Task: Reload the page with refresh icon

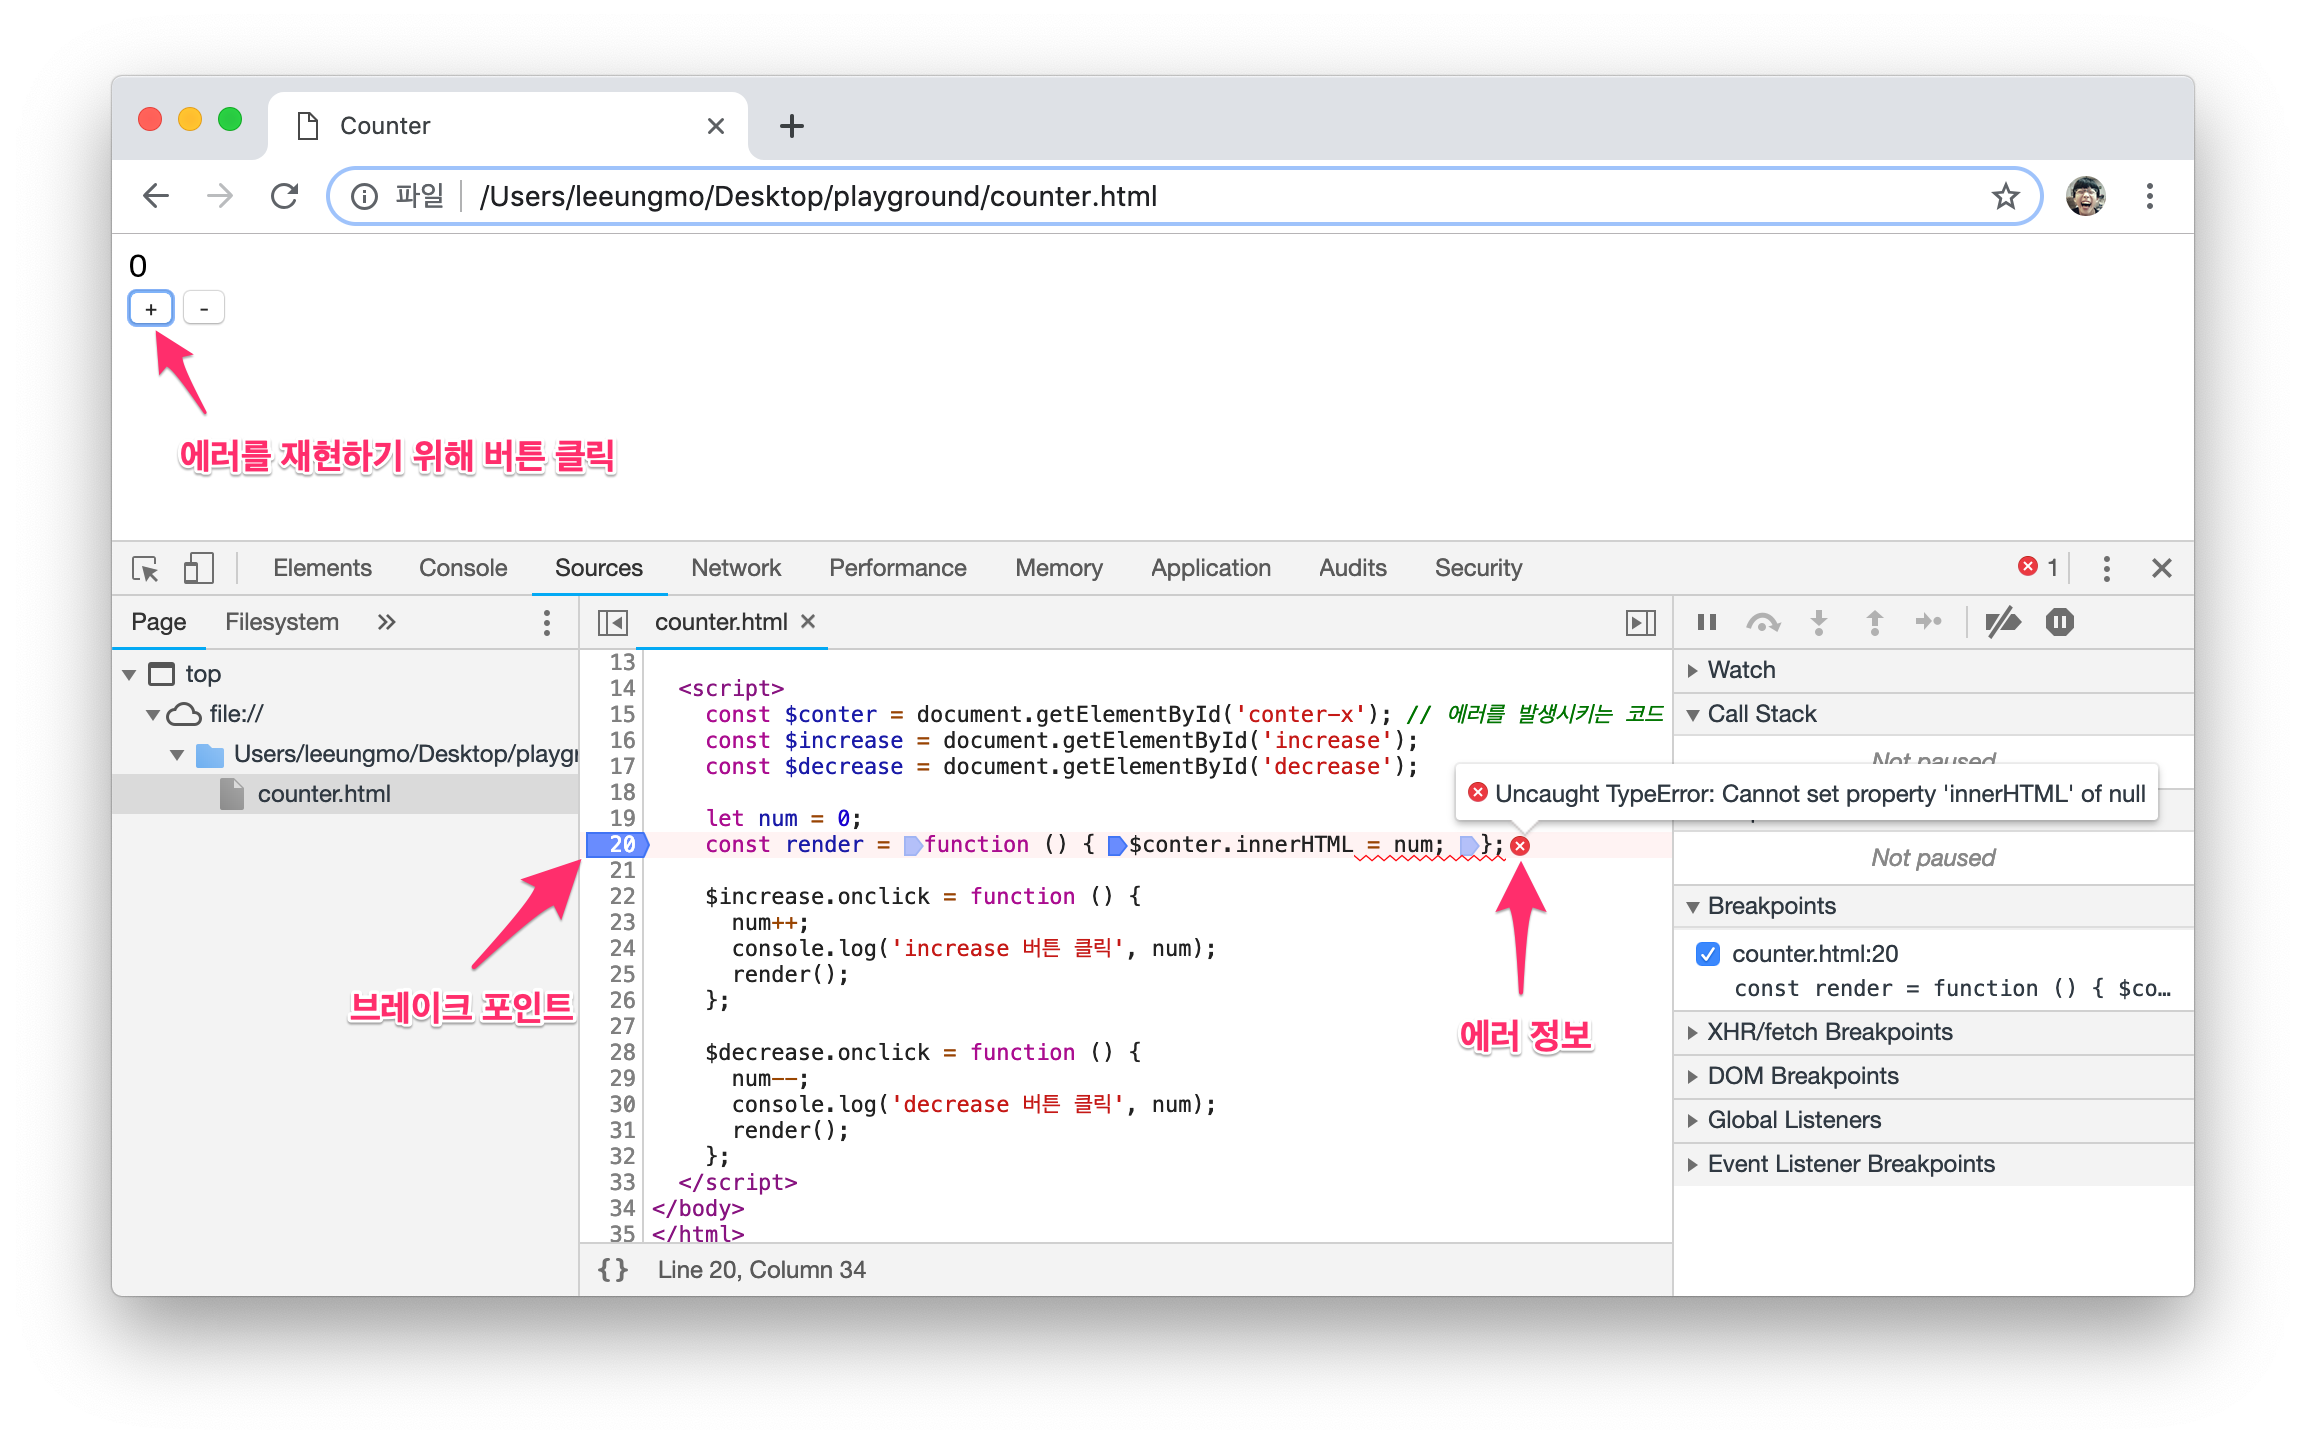Action: pyautogui.click(x=285, y=196)
